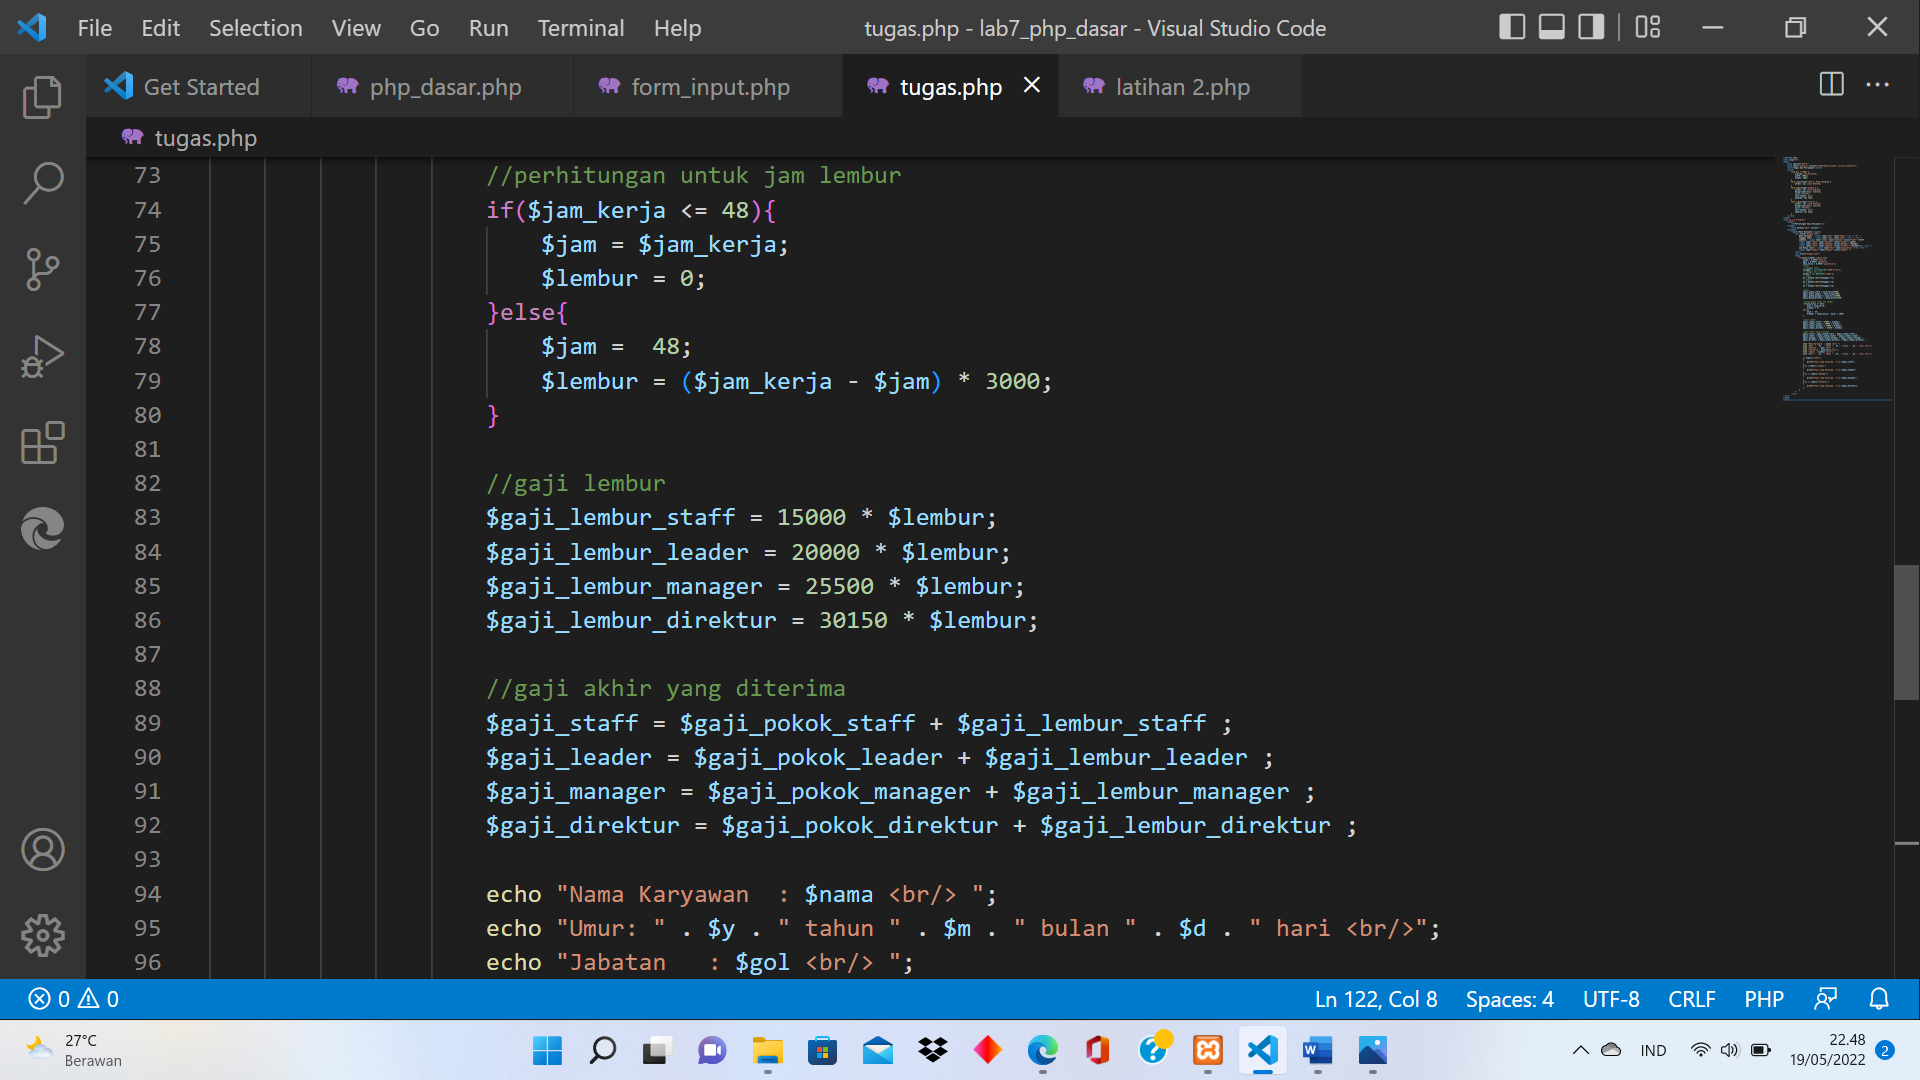Toggle the bottom panel visibility

(x=1550, y=27)
